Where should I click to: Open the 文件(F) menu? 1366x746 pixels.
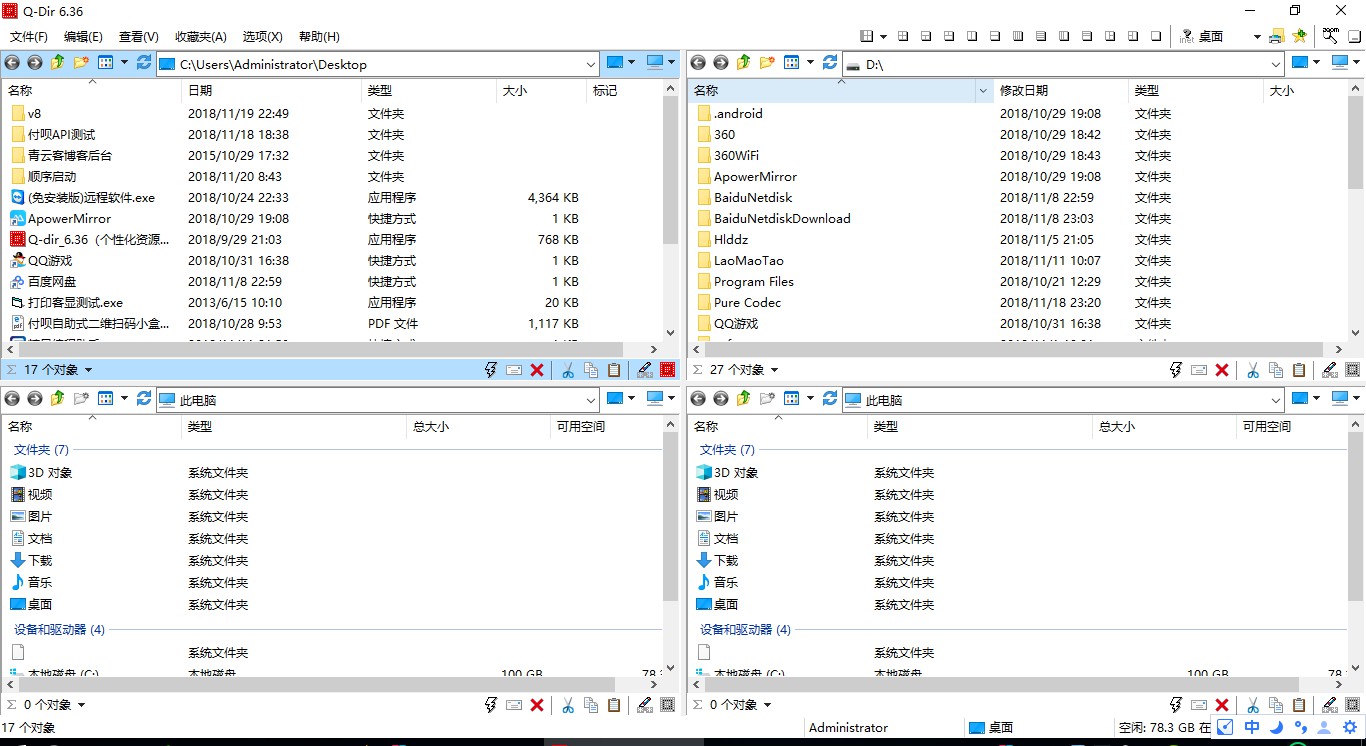pyautogui.click(x=29, y=36)
